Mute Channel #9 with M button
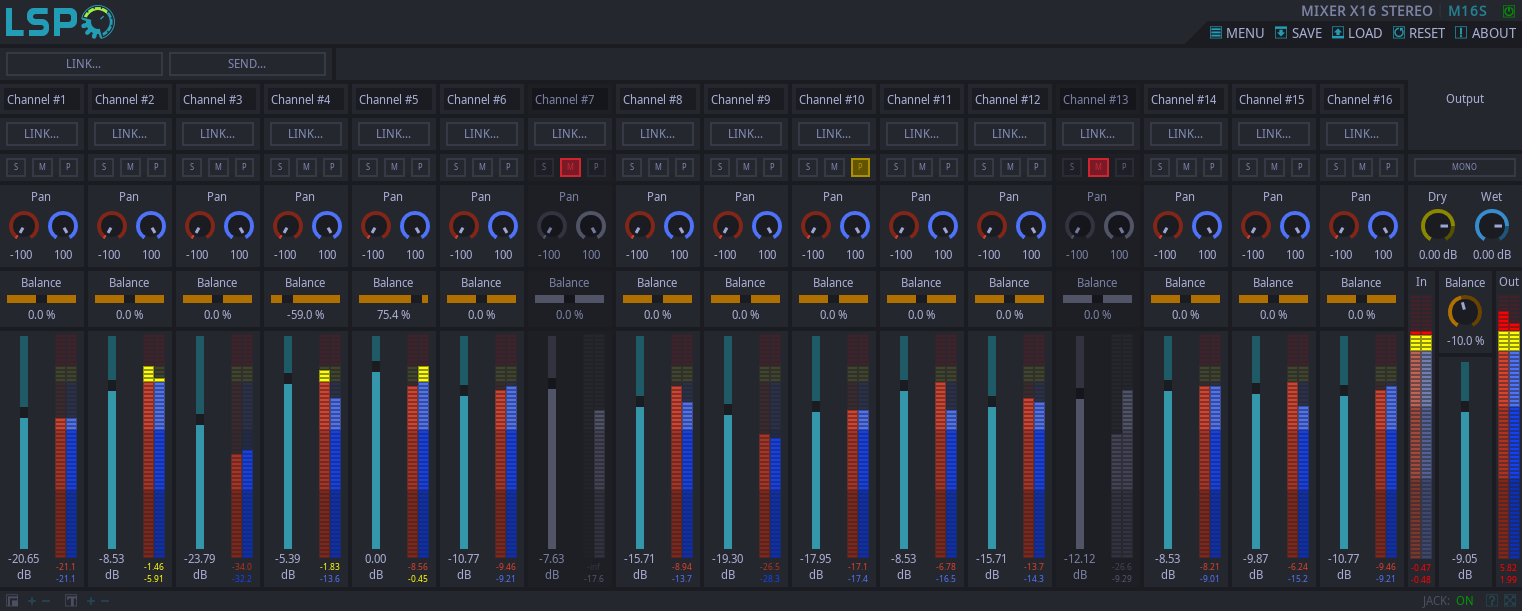The width and height of the screenshot is (1522, 611). coord(746,167)
